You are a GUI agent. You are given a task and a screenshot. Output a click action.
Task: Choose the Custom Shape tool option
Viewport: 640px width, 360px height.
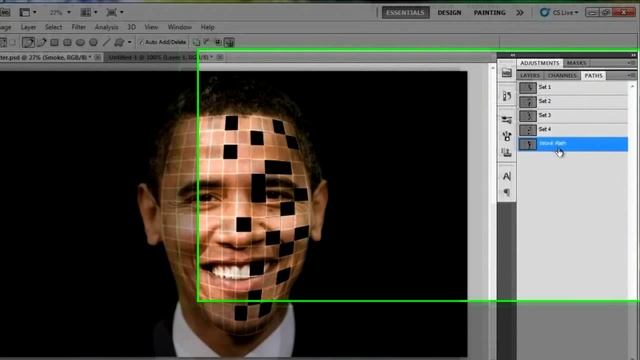[119, 42]
